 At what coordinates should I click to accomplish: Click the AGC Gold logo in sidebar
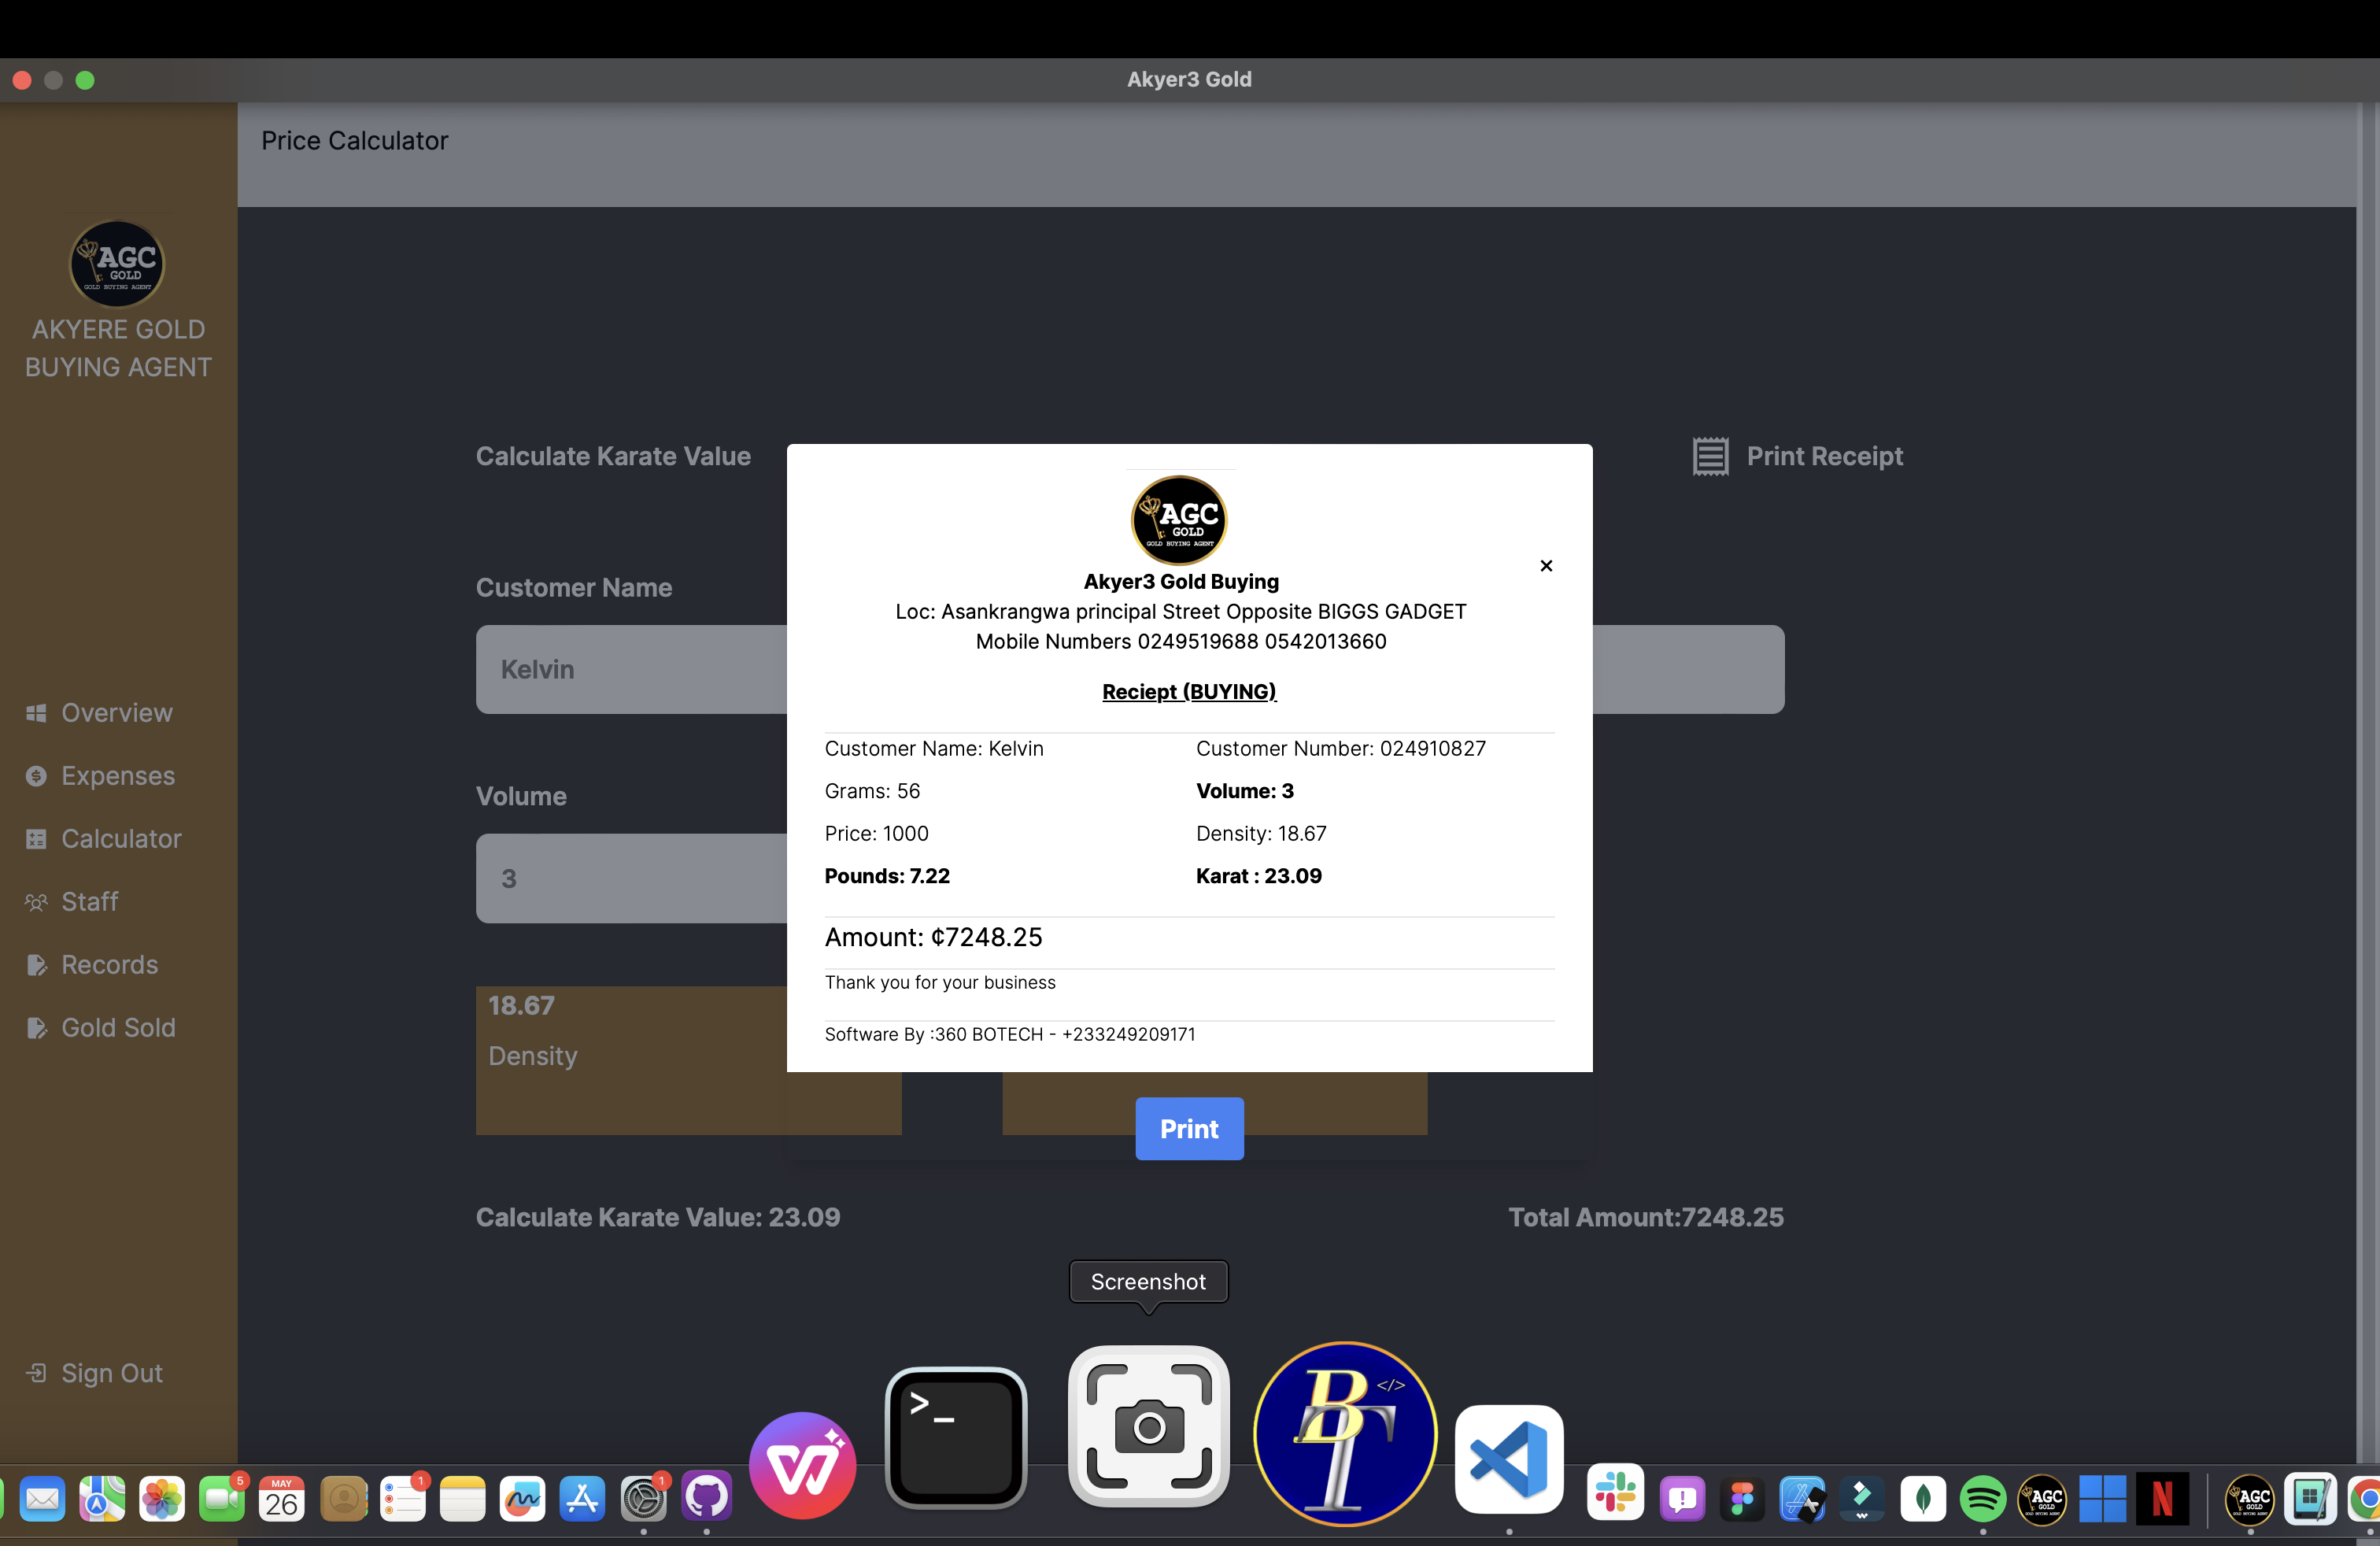(117, 264)
